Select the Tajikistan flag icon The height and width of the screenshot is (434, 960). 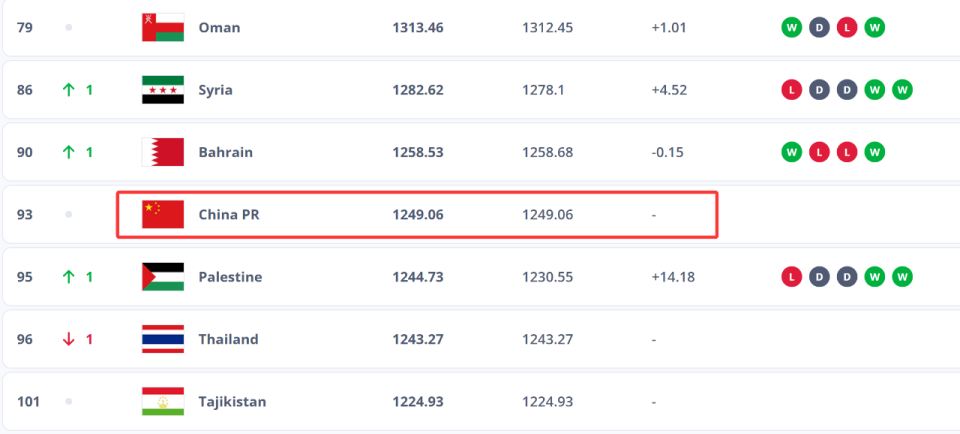coord(162,402)
